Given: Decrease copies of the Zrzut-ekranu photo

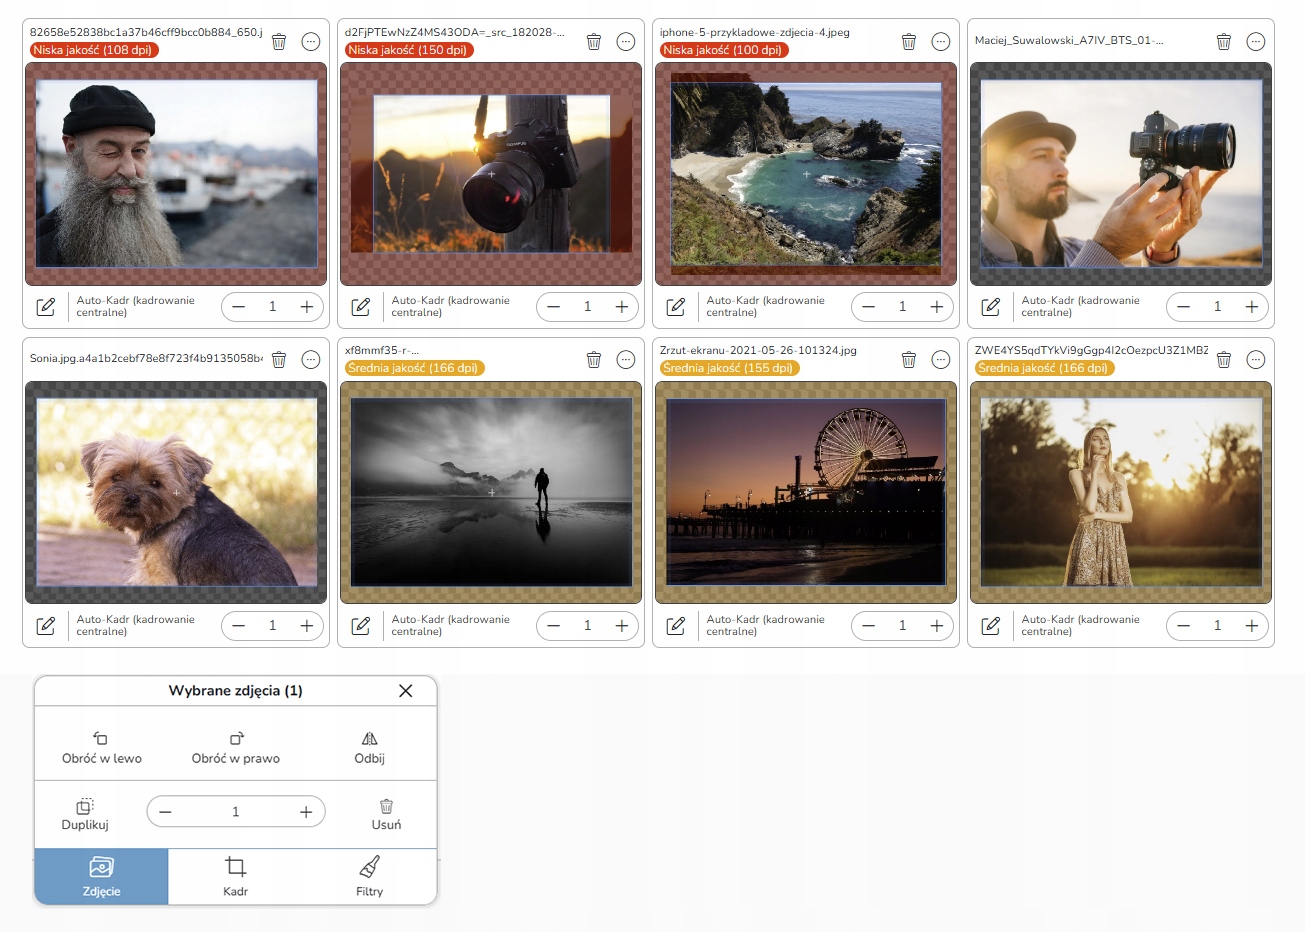Looking at the screenshot, I should 868,626.
